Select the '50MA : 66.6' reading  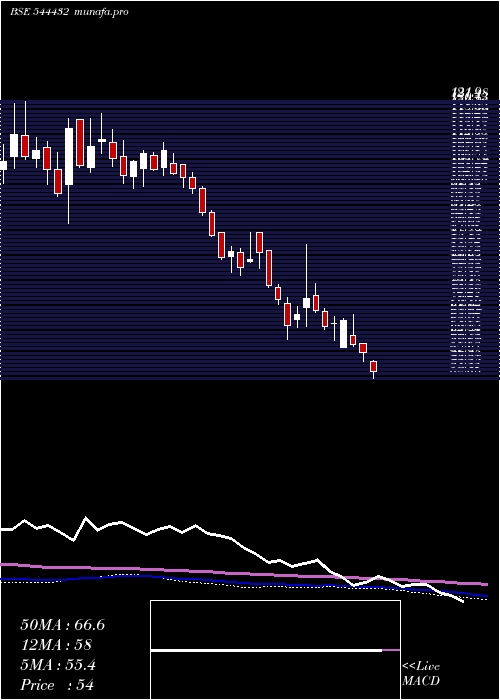tap(62, 625)
